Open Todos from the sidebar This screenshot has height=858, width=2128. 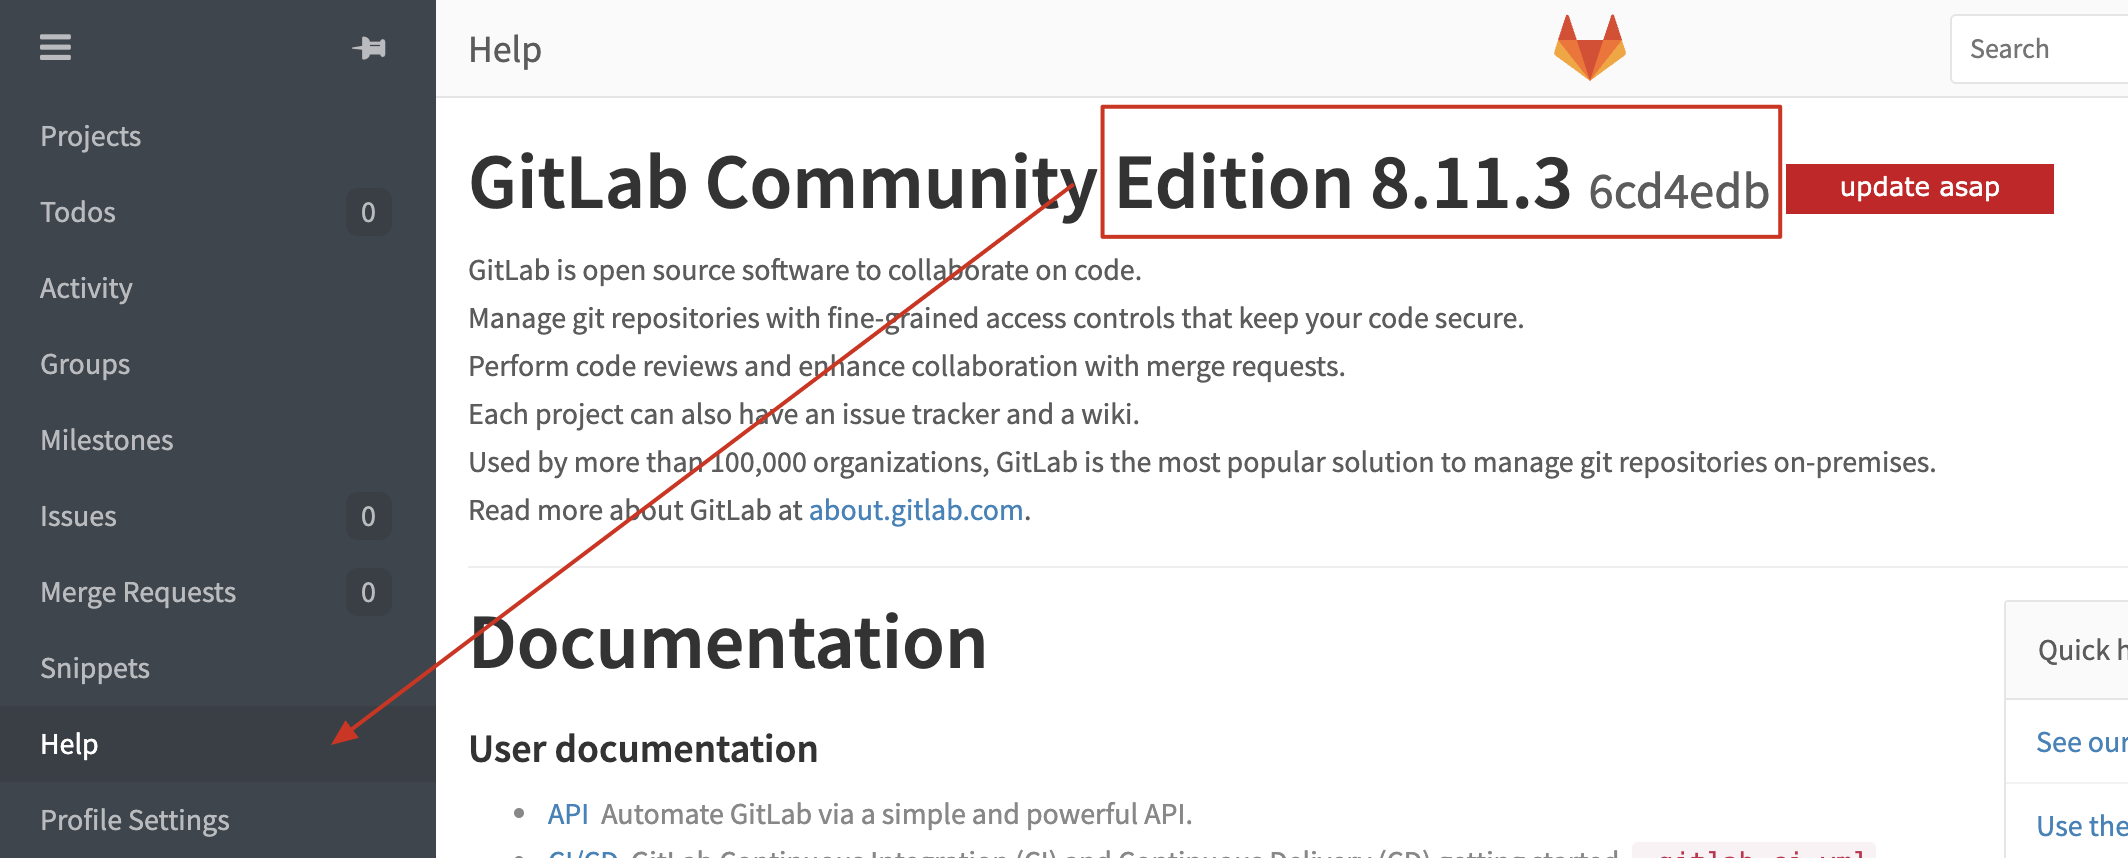pyautogui.click(x=78, y=212)
